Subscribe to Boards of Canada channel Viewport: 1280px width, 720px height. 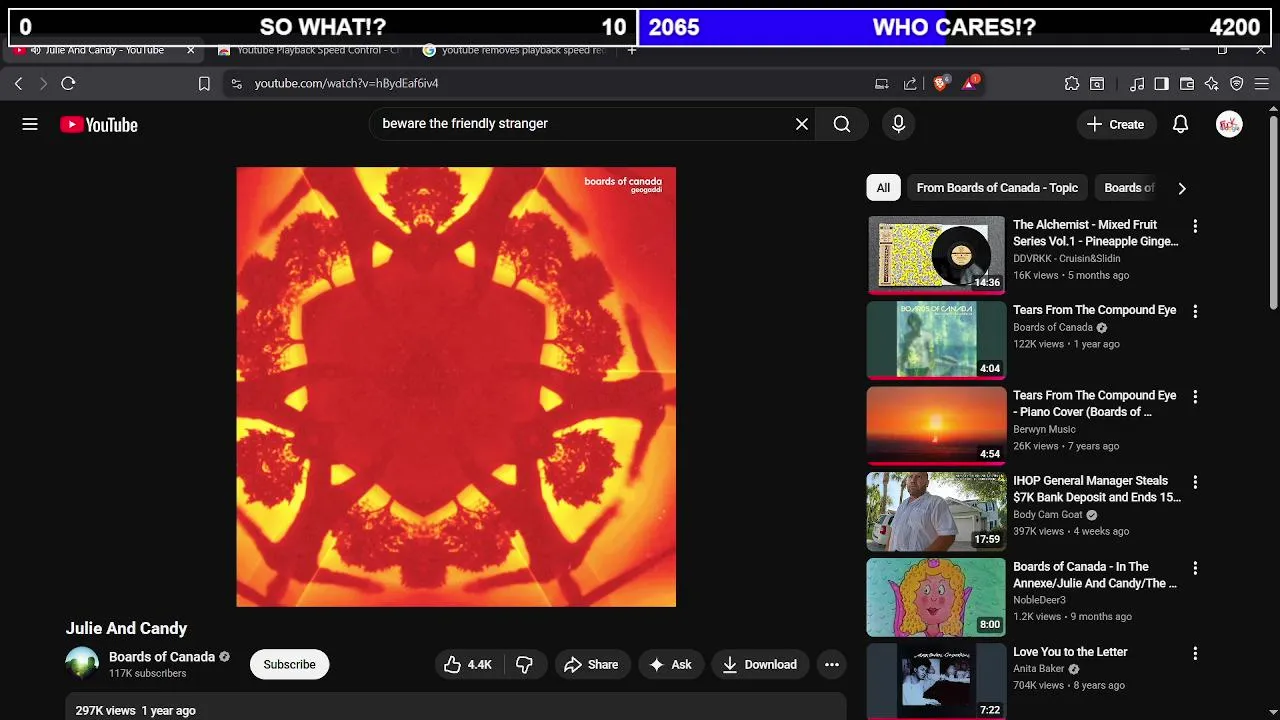pyautogui.click(x=289, y=664)
